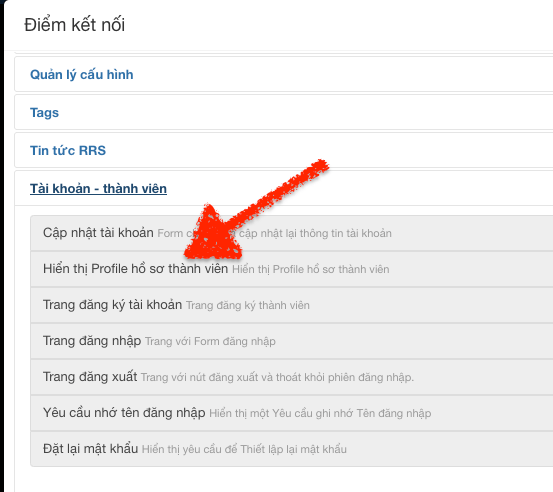
Task: Click description 'Trang với Form đăng nhập'
Action: (210, 341)
